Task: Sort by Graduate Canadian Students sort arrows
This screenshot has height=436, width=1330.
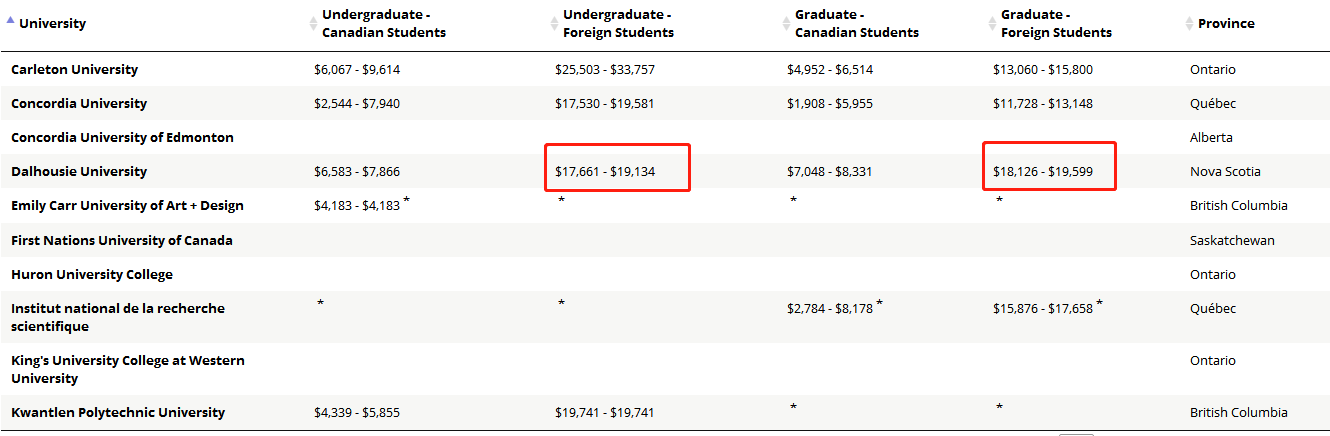Action: 787,23
